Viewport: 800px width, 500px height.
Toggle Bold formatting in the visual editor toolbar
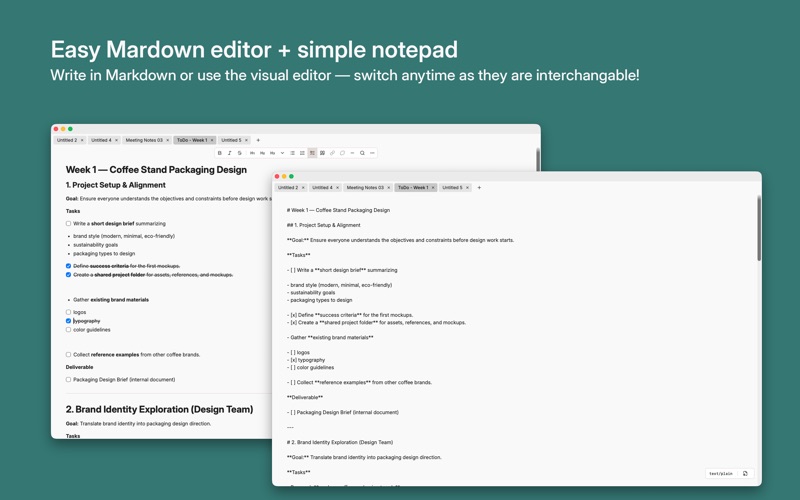pos(220,153)
